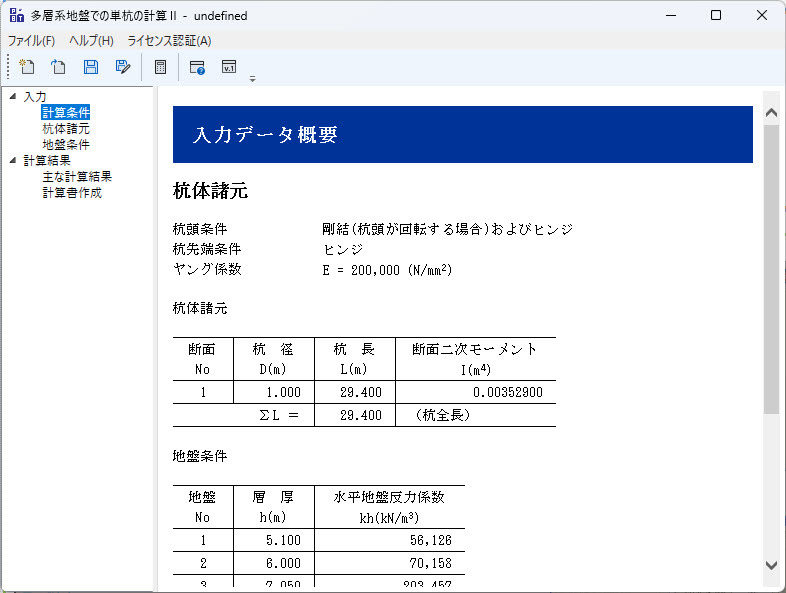Viewport: 786px width, 593px height.
Task: Click the application icon in title bar
Action: 16,16
